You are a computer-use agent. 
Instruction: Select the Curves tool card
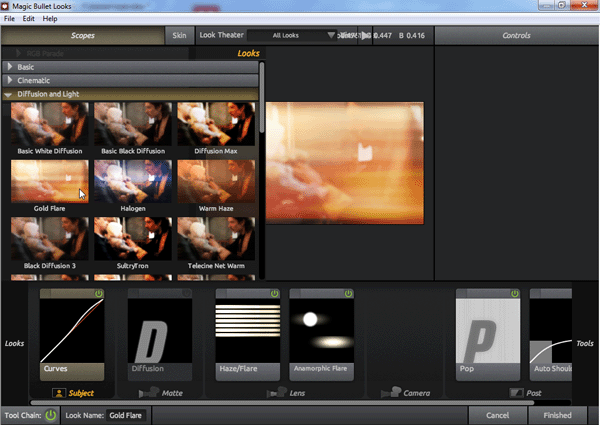(72, 335)
